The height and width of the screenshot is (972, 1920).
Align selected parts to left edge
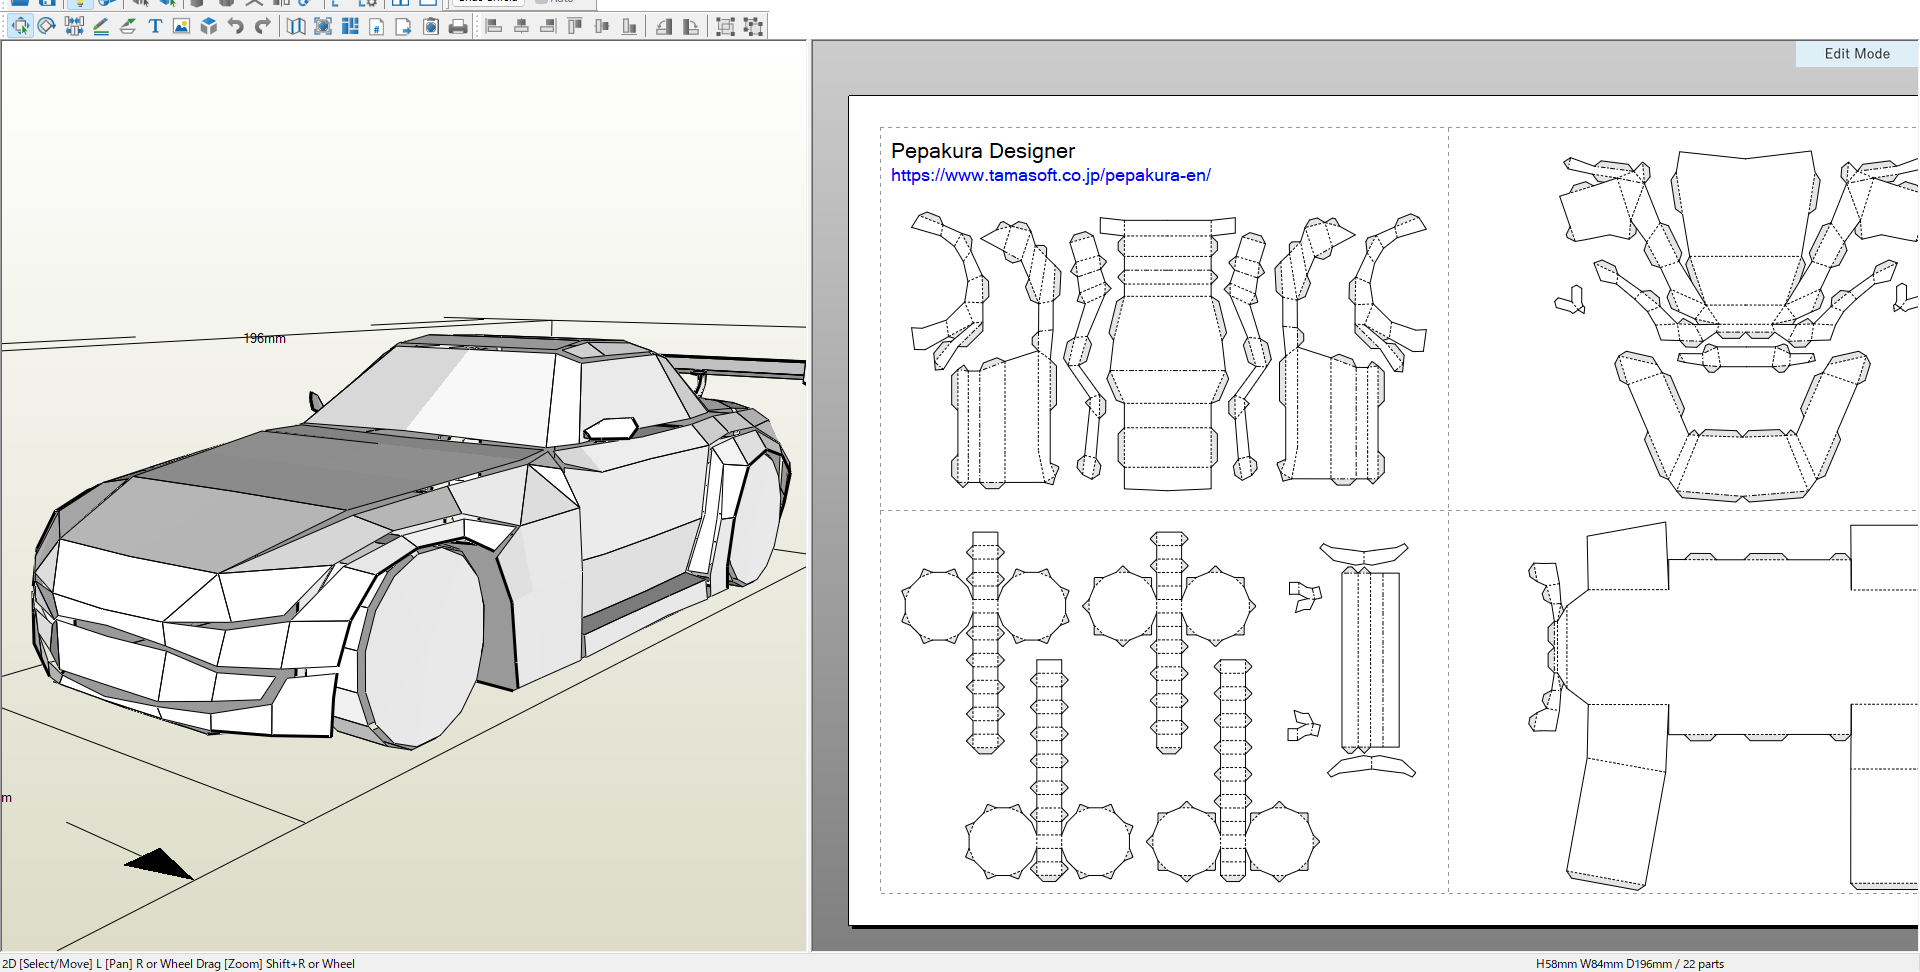(x=494, y=27)
